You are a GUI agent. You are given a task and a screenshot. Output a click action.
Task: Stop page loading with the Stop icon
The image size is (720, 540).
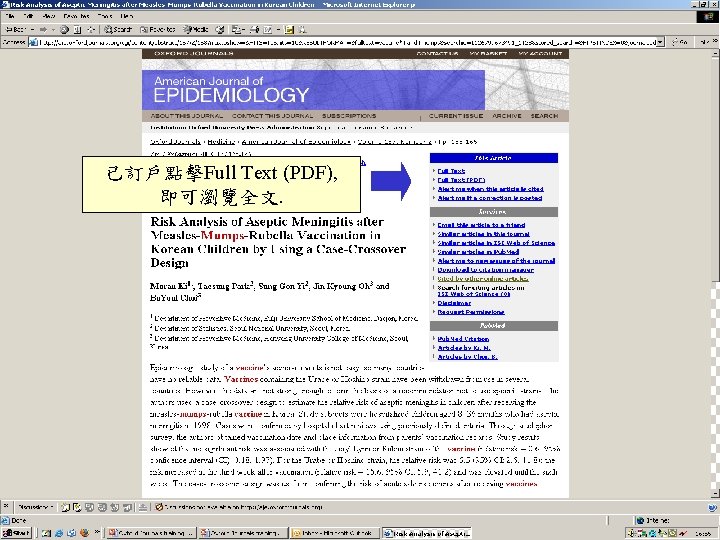(x=64, y=29)
